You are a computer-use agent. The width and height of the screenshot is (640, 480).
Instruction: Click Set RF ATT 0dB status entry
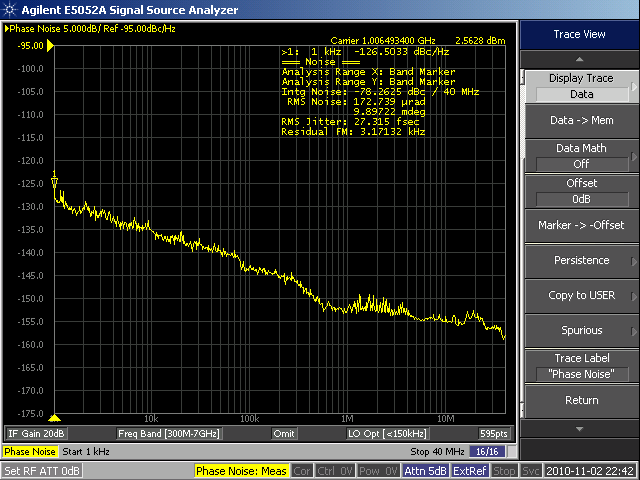coord(41,471)
